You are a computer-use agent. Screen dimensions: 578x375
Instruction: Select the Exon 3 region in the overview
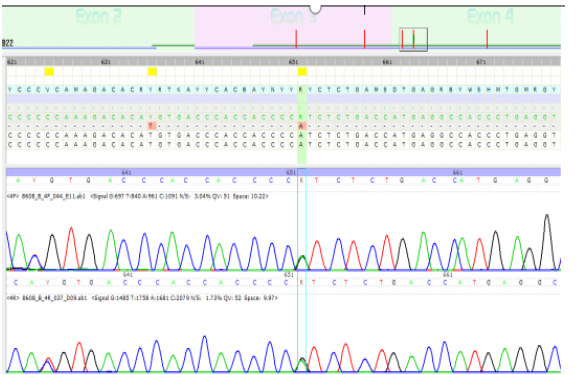[x=293, y=27]
